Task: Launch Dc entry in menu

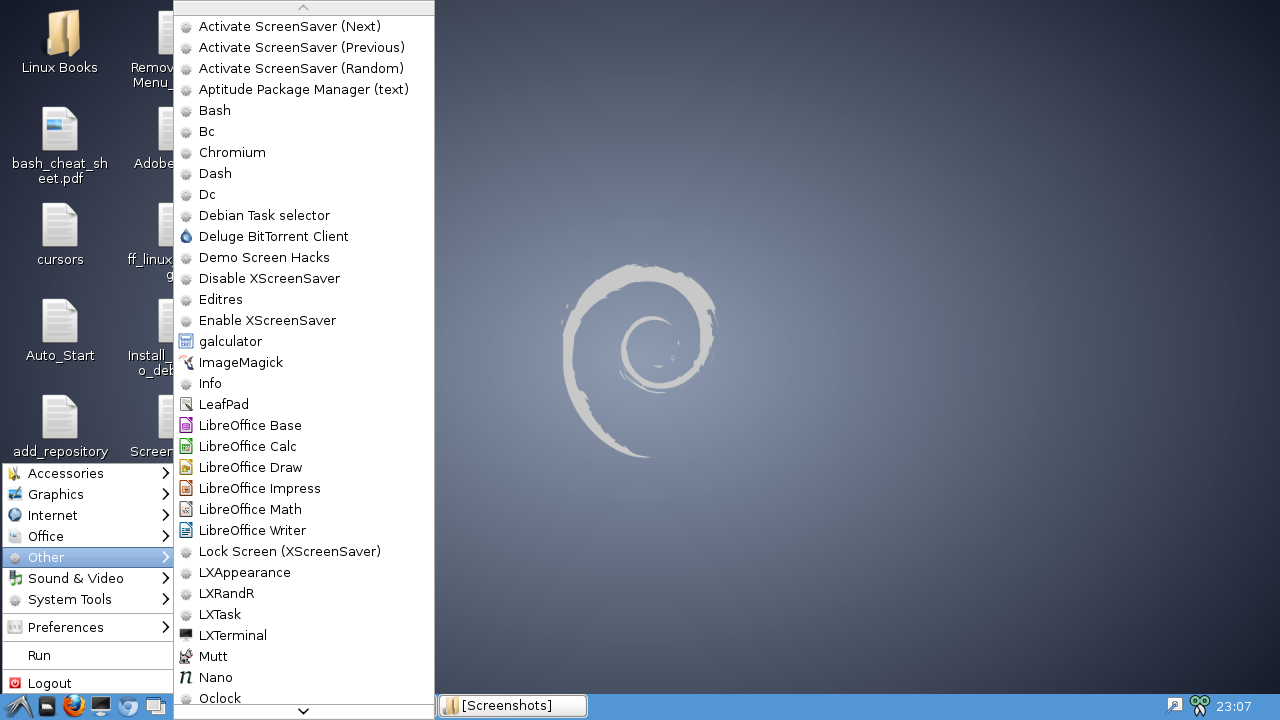Action: click(x=304, y=195)
